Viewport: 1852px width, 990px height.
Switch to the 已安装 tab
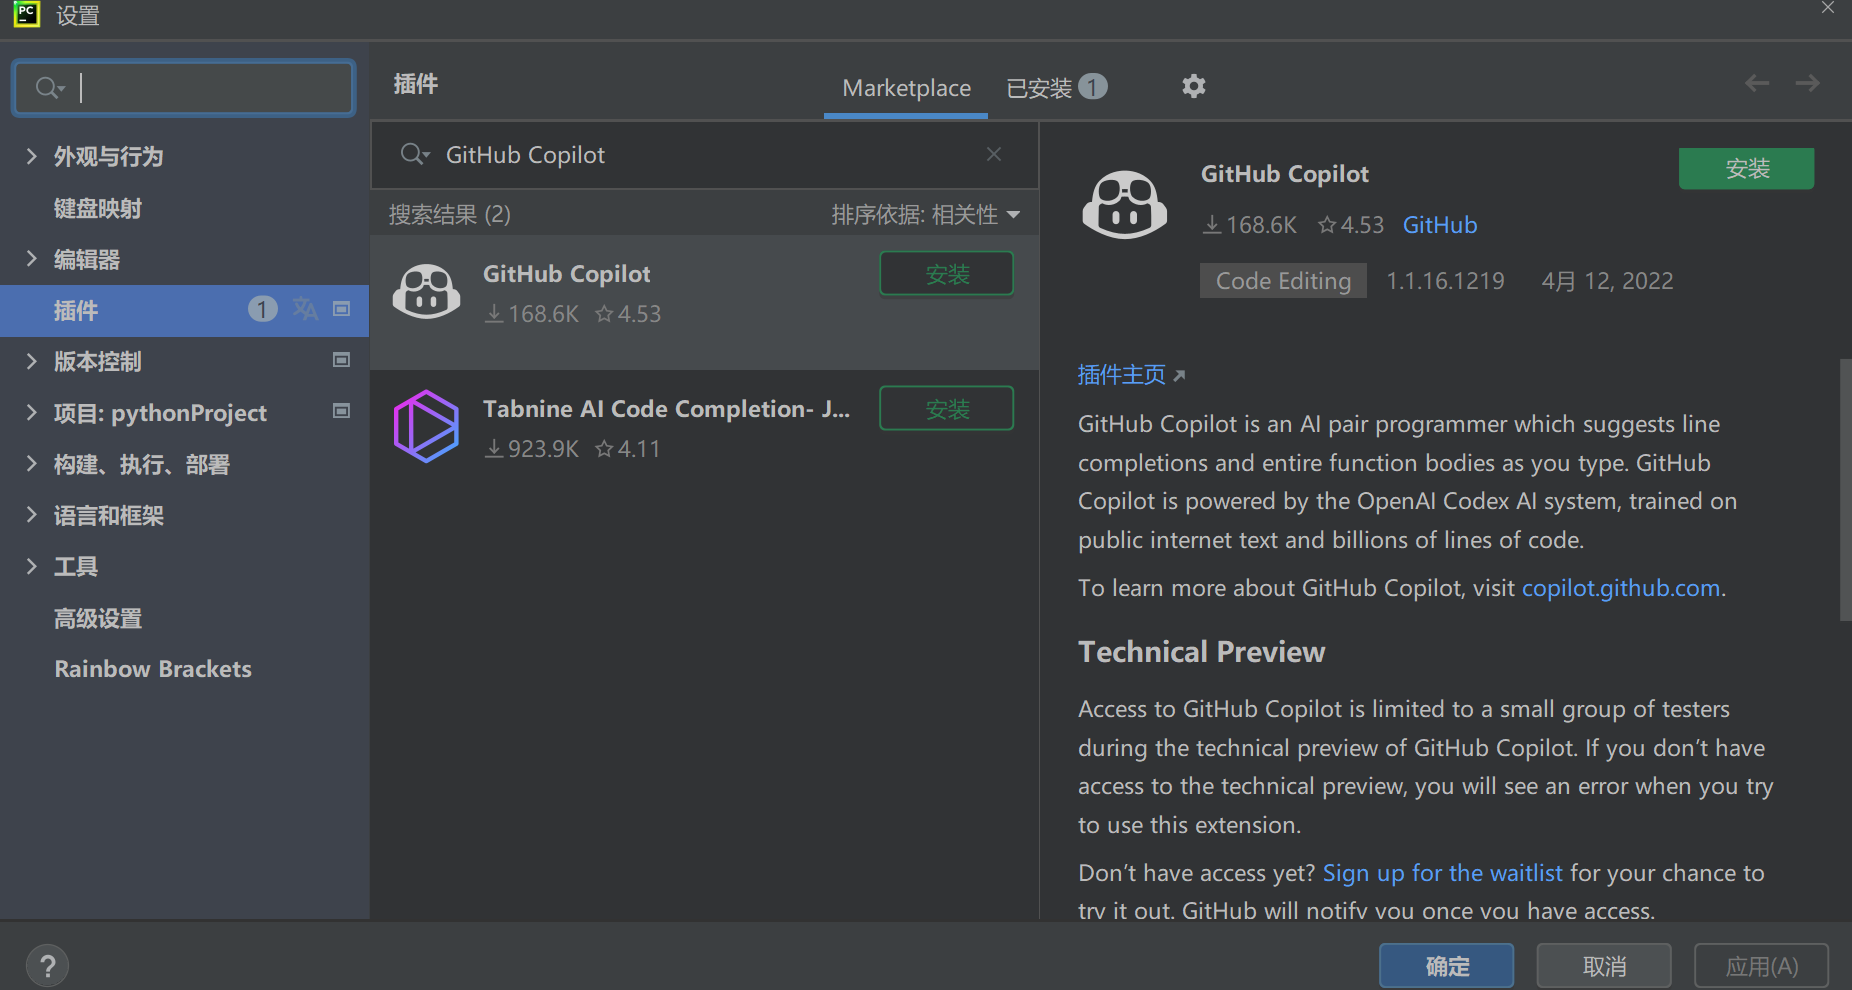tap(1056, 88)
